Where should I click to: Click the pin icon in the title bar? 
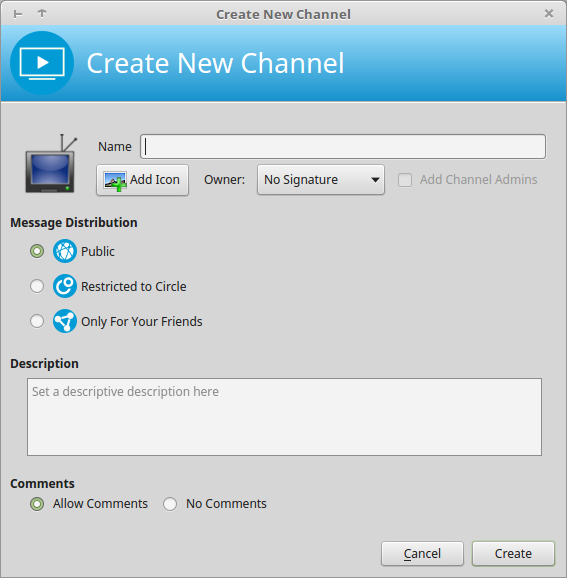18,14
